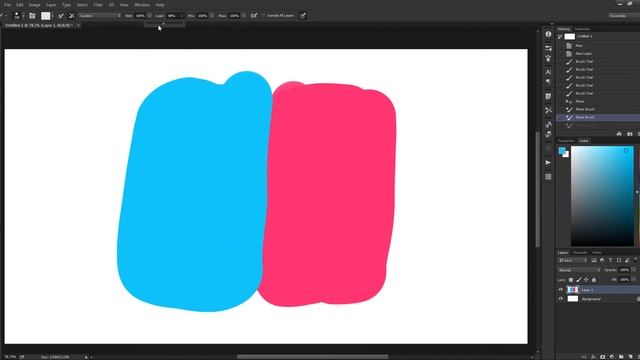This screenshot has height=360, width=640.
Task: Open the Actions play panel icon
Action: [x=548, y=162]
